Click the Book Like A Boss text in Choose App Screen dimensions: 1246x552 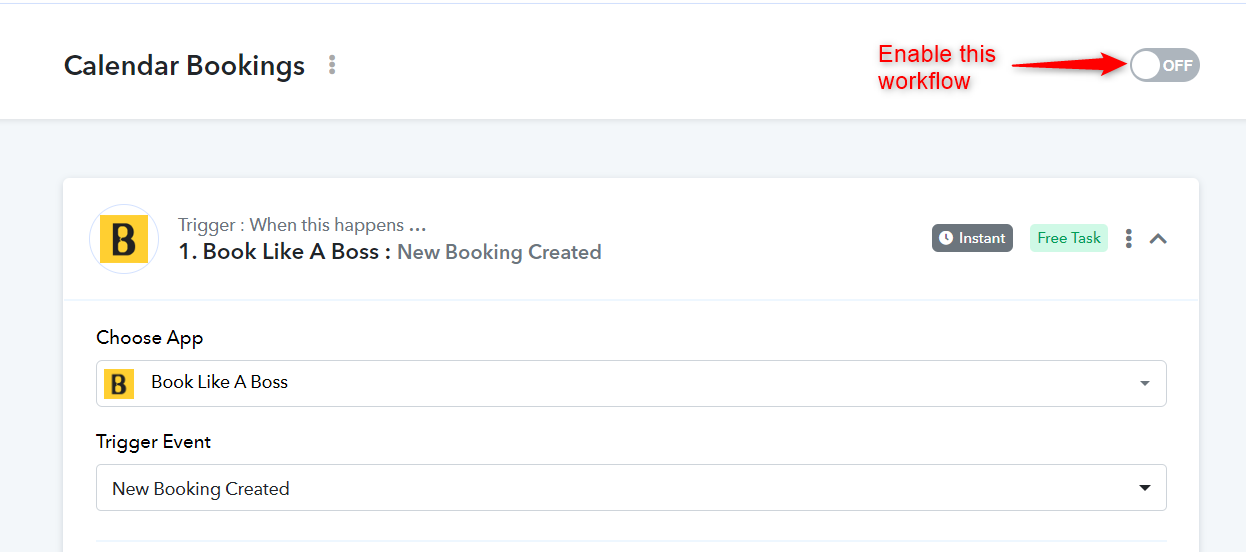point(219,382)
